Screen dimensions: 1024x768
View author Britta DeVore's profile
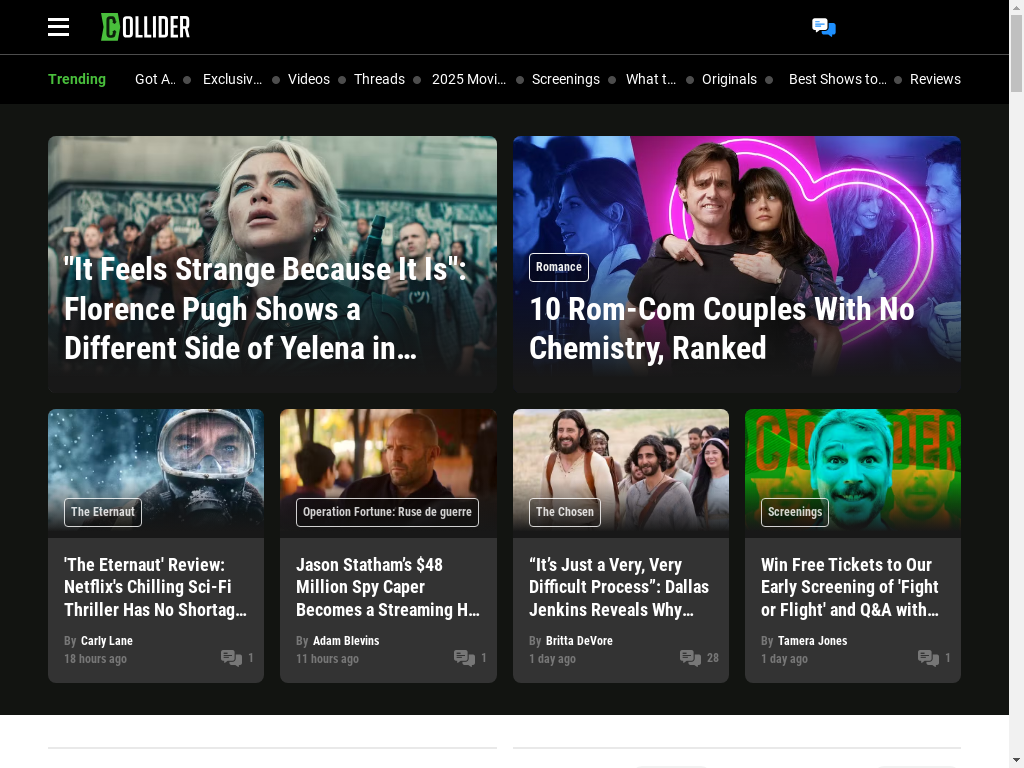point(579,641)
